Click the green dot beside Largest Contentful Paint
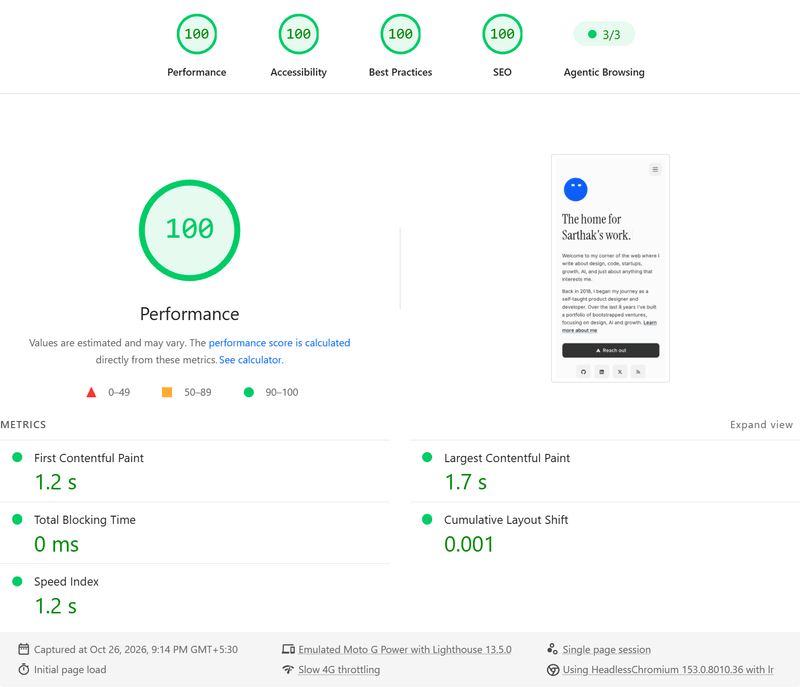The image size is (800, 687). click(427, 457)
